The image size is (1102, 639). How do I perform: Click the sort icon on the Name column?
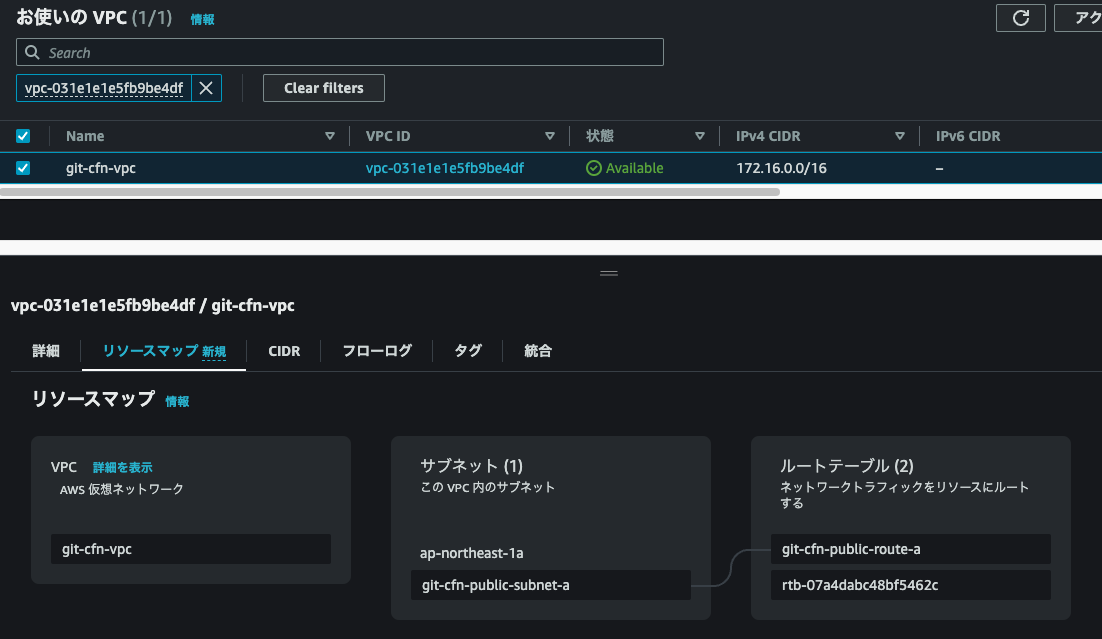click(330, 136)
